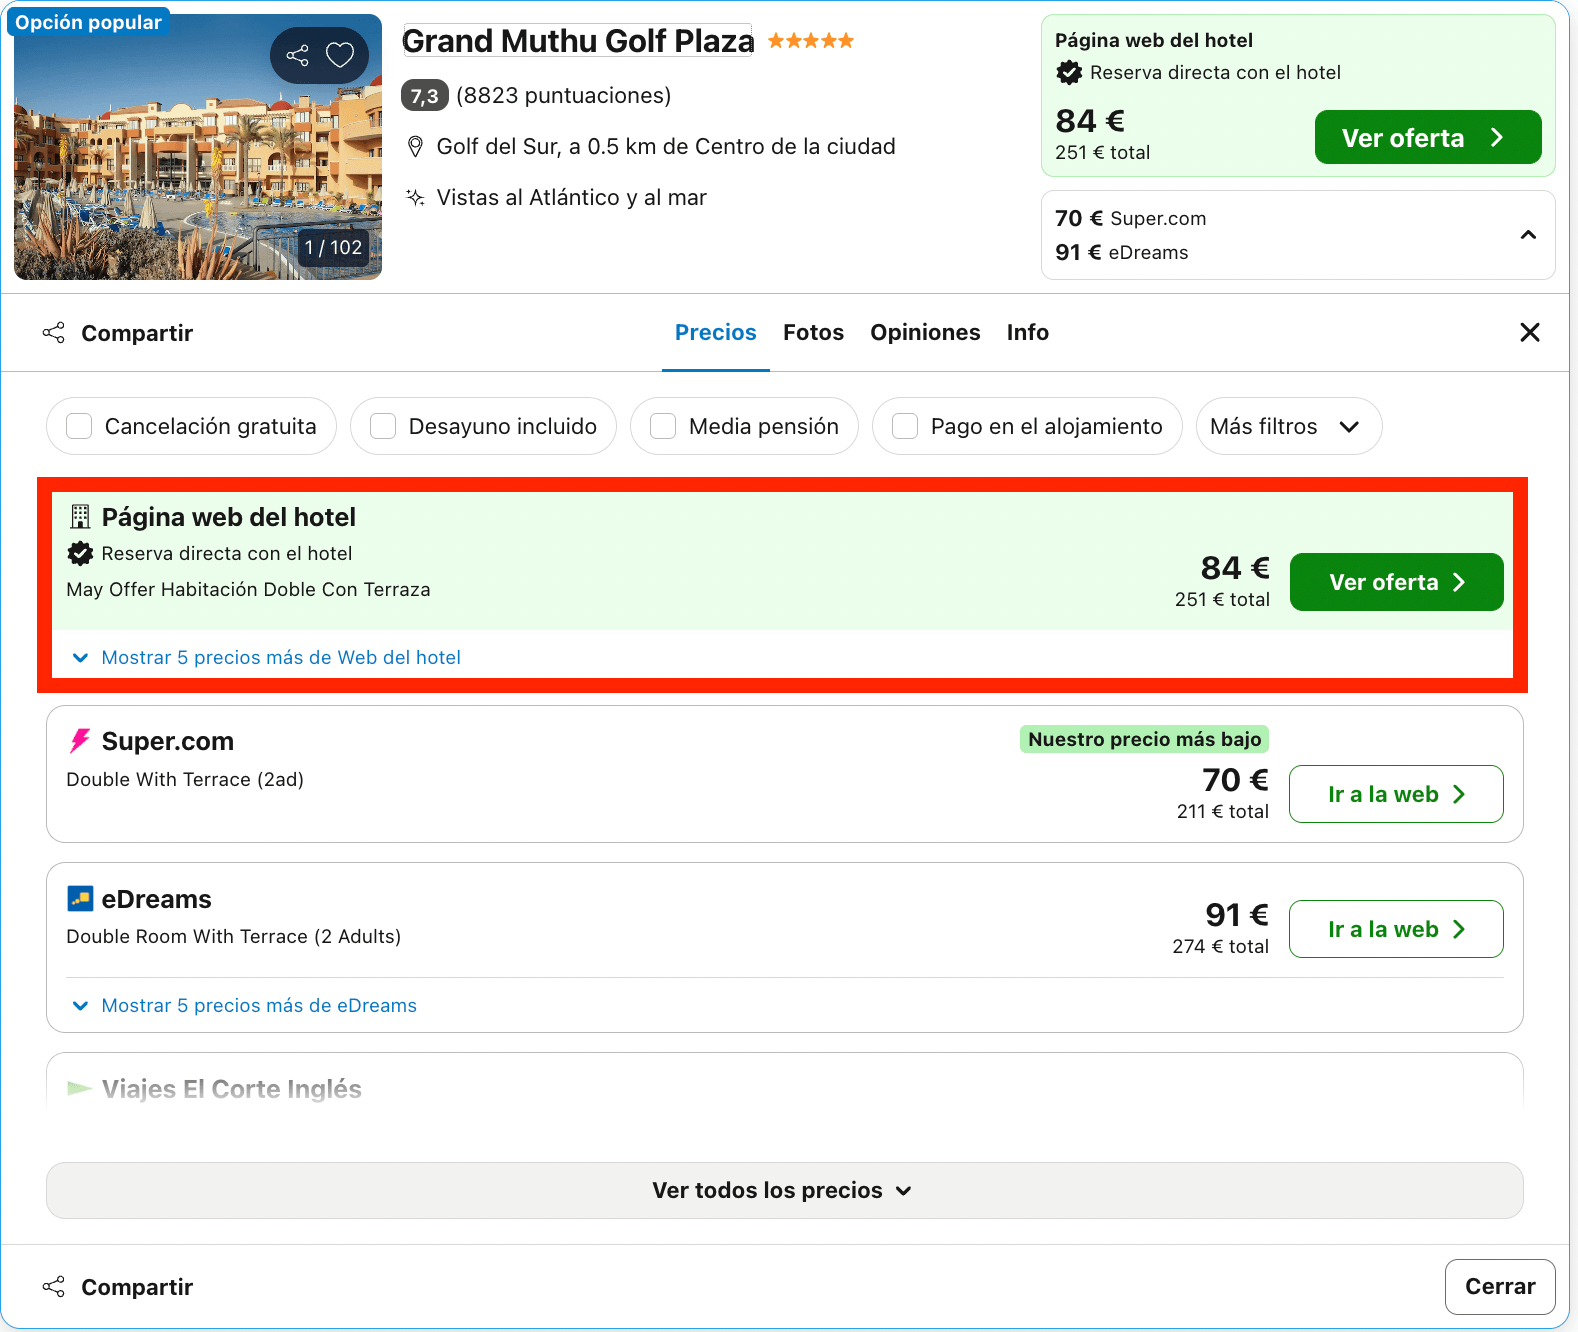Save hotel with the heart icon

[340, 55]
